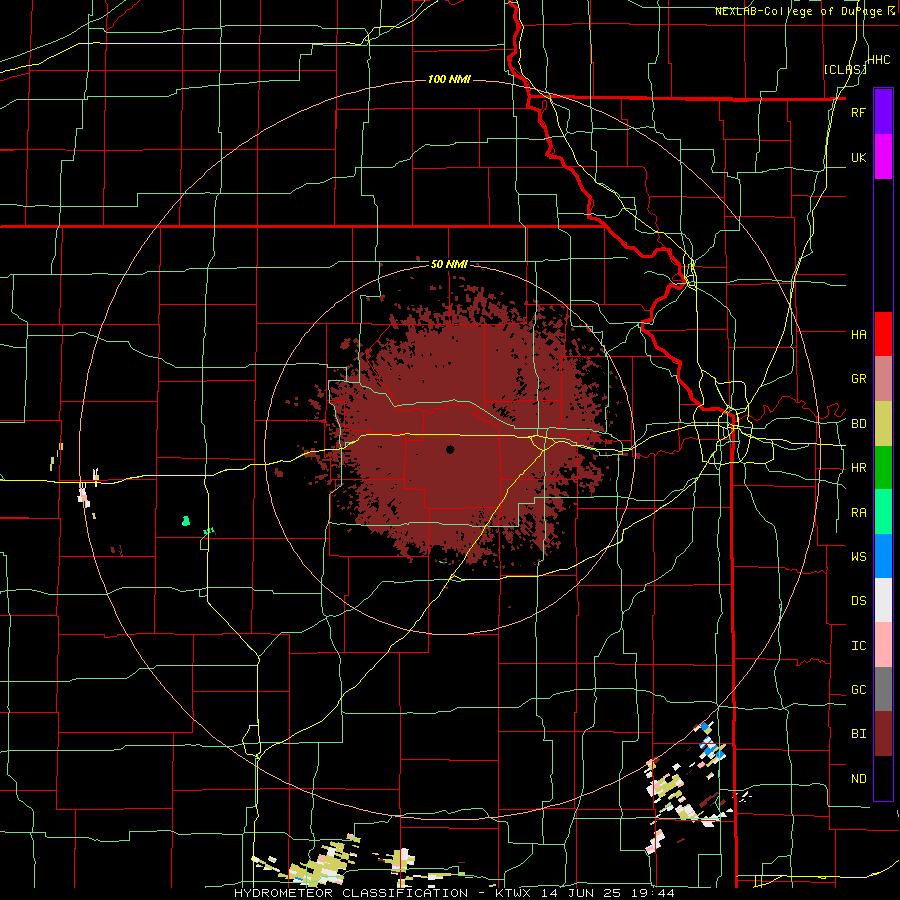Click the ND legend label
Viewport: 900px width, 900px height.
(858, 779)
